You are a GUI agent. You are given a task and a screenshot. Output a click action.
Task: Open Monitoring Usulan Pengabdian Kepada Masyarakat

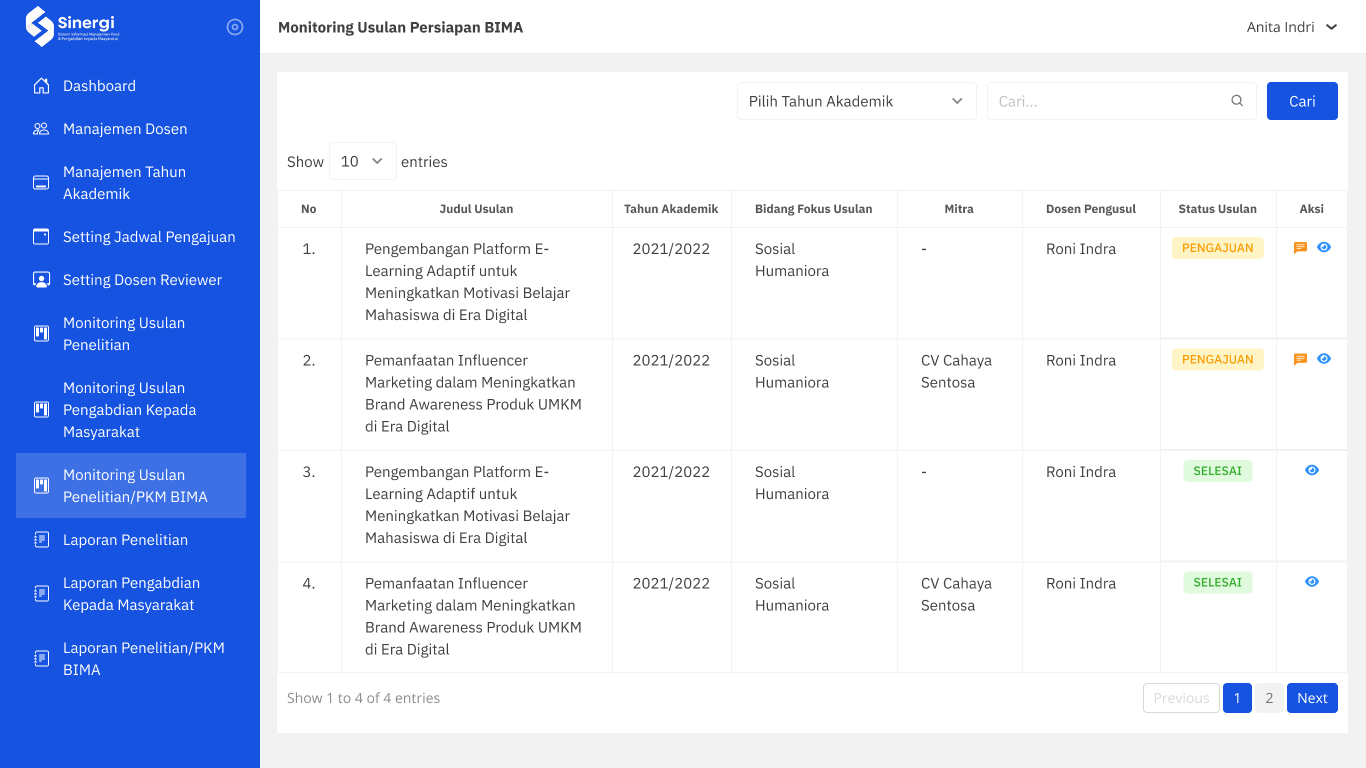(131, 410)
